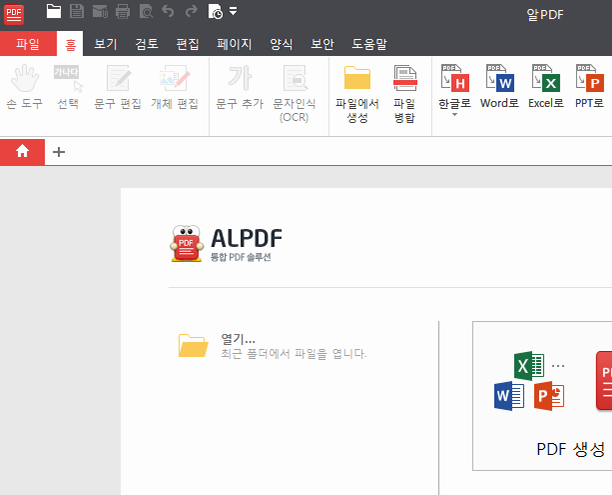Convert PDF with the 한글로 icon
Viewport: 612px width, 495px height.
455,87
